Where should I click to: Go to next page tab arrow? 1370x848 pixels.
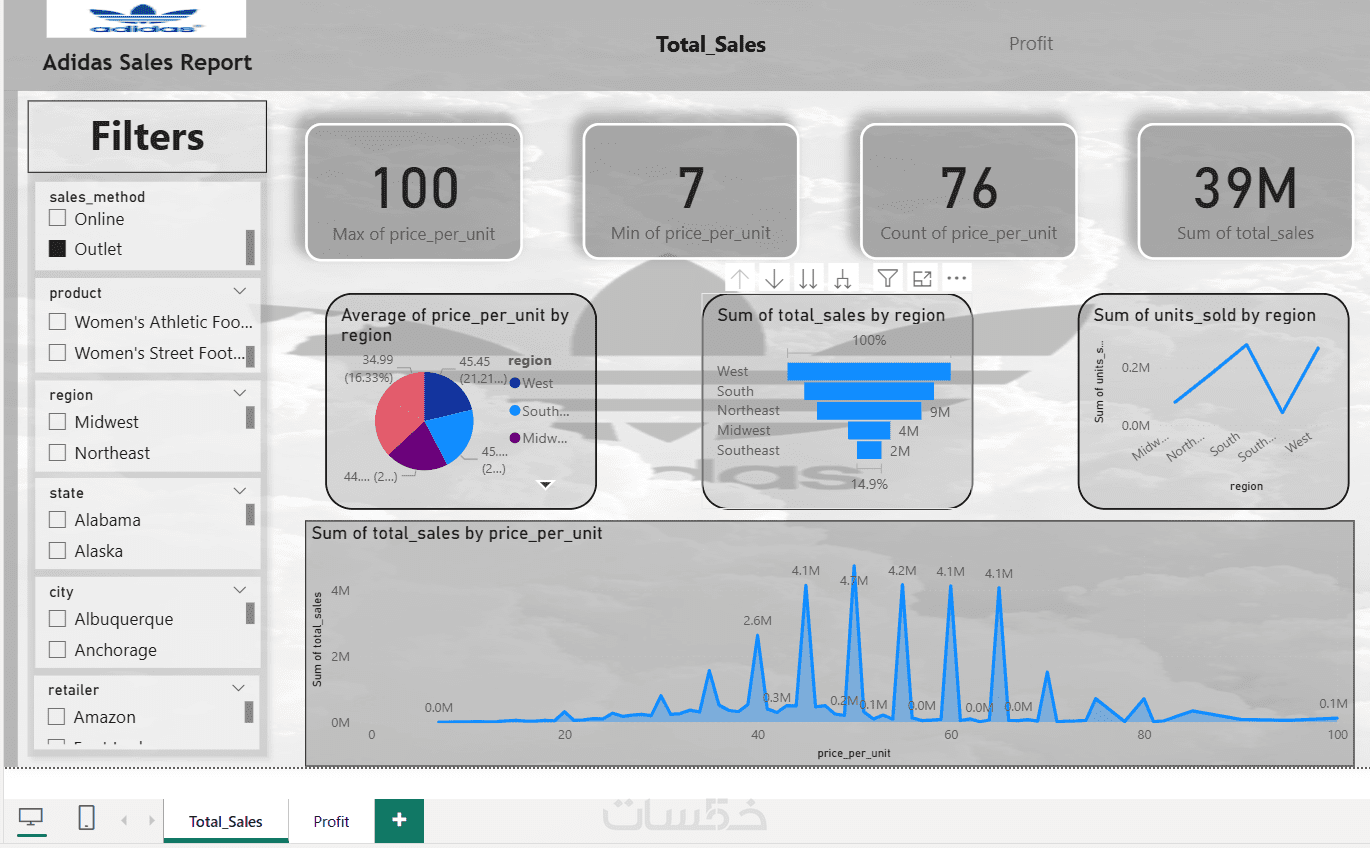click(x=152, y=820)
